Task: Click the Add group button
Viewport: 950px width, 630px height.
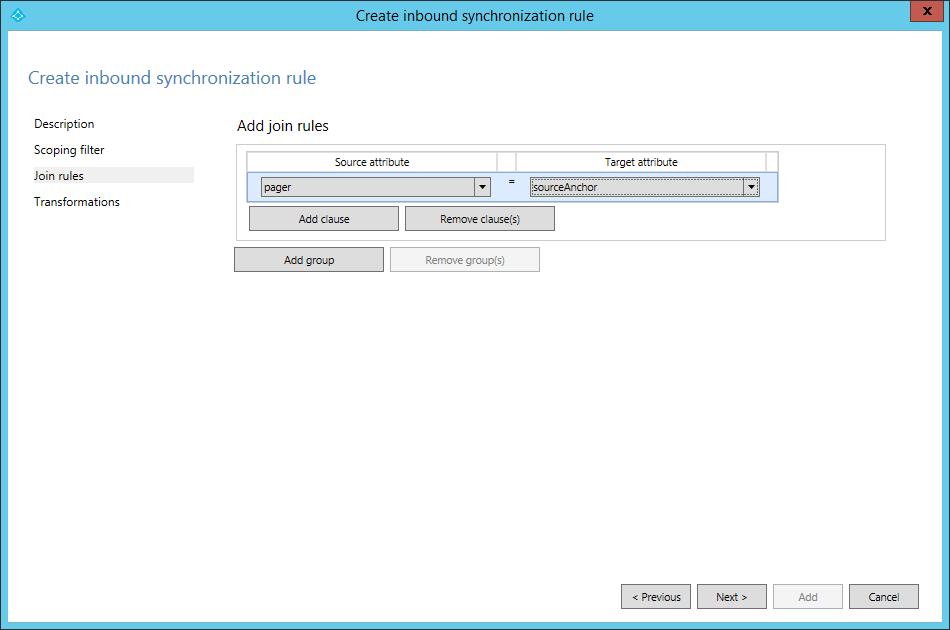Action: click(309, 260)
